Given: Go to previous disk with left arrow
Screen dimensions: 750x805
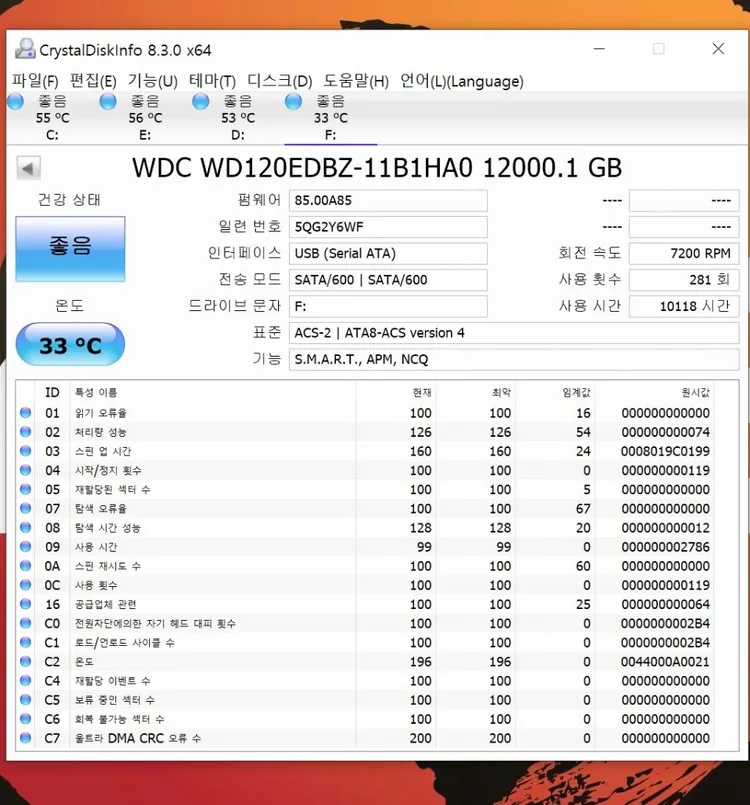Looking at the screenshot, I should tap(28, 168).
